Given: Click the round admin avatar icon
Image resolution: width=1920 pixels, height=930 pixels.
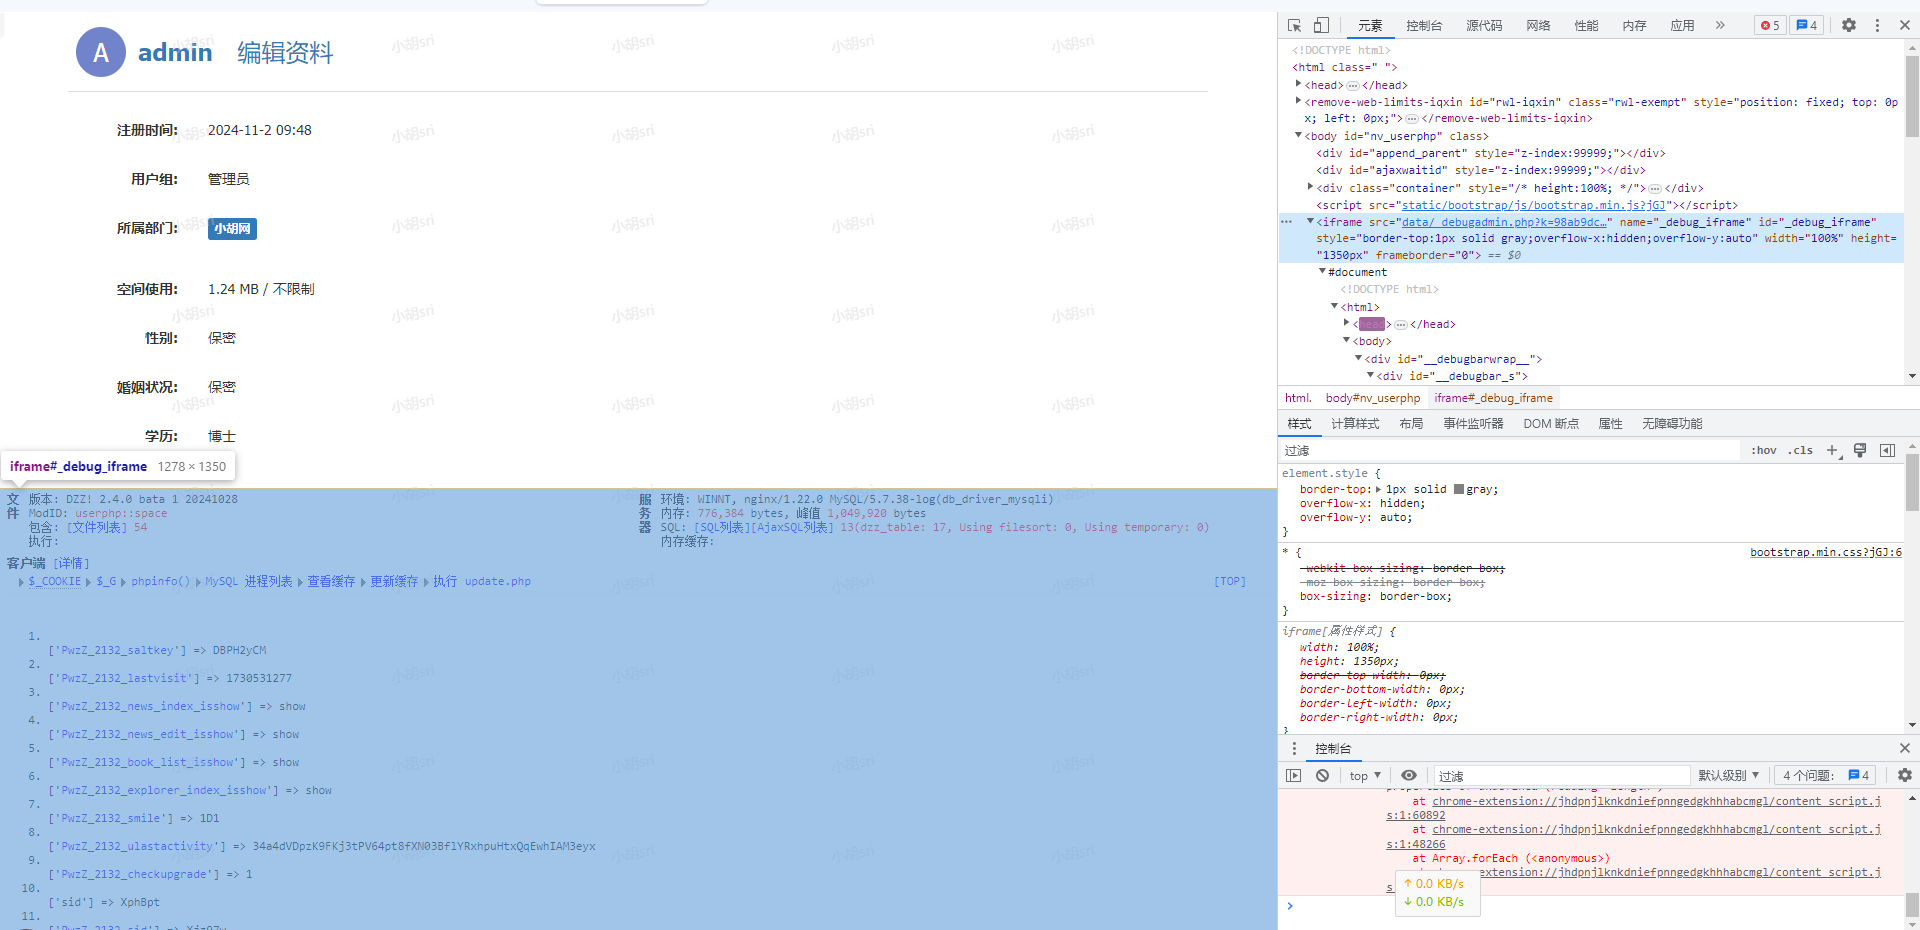Looking at the screenshot, I should [101, 52].
